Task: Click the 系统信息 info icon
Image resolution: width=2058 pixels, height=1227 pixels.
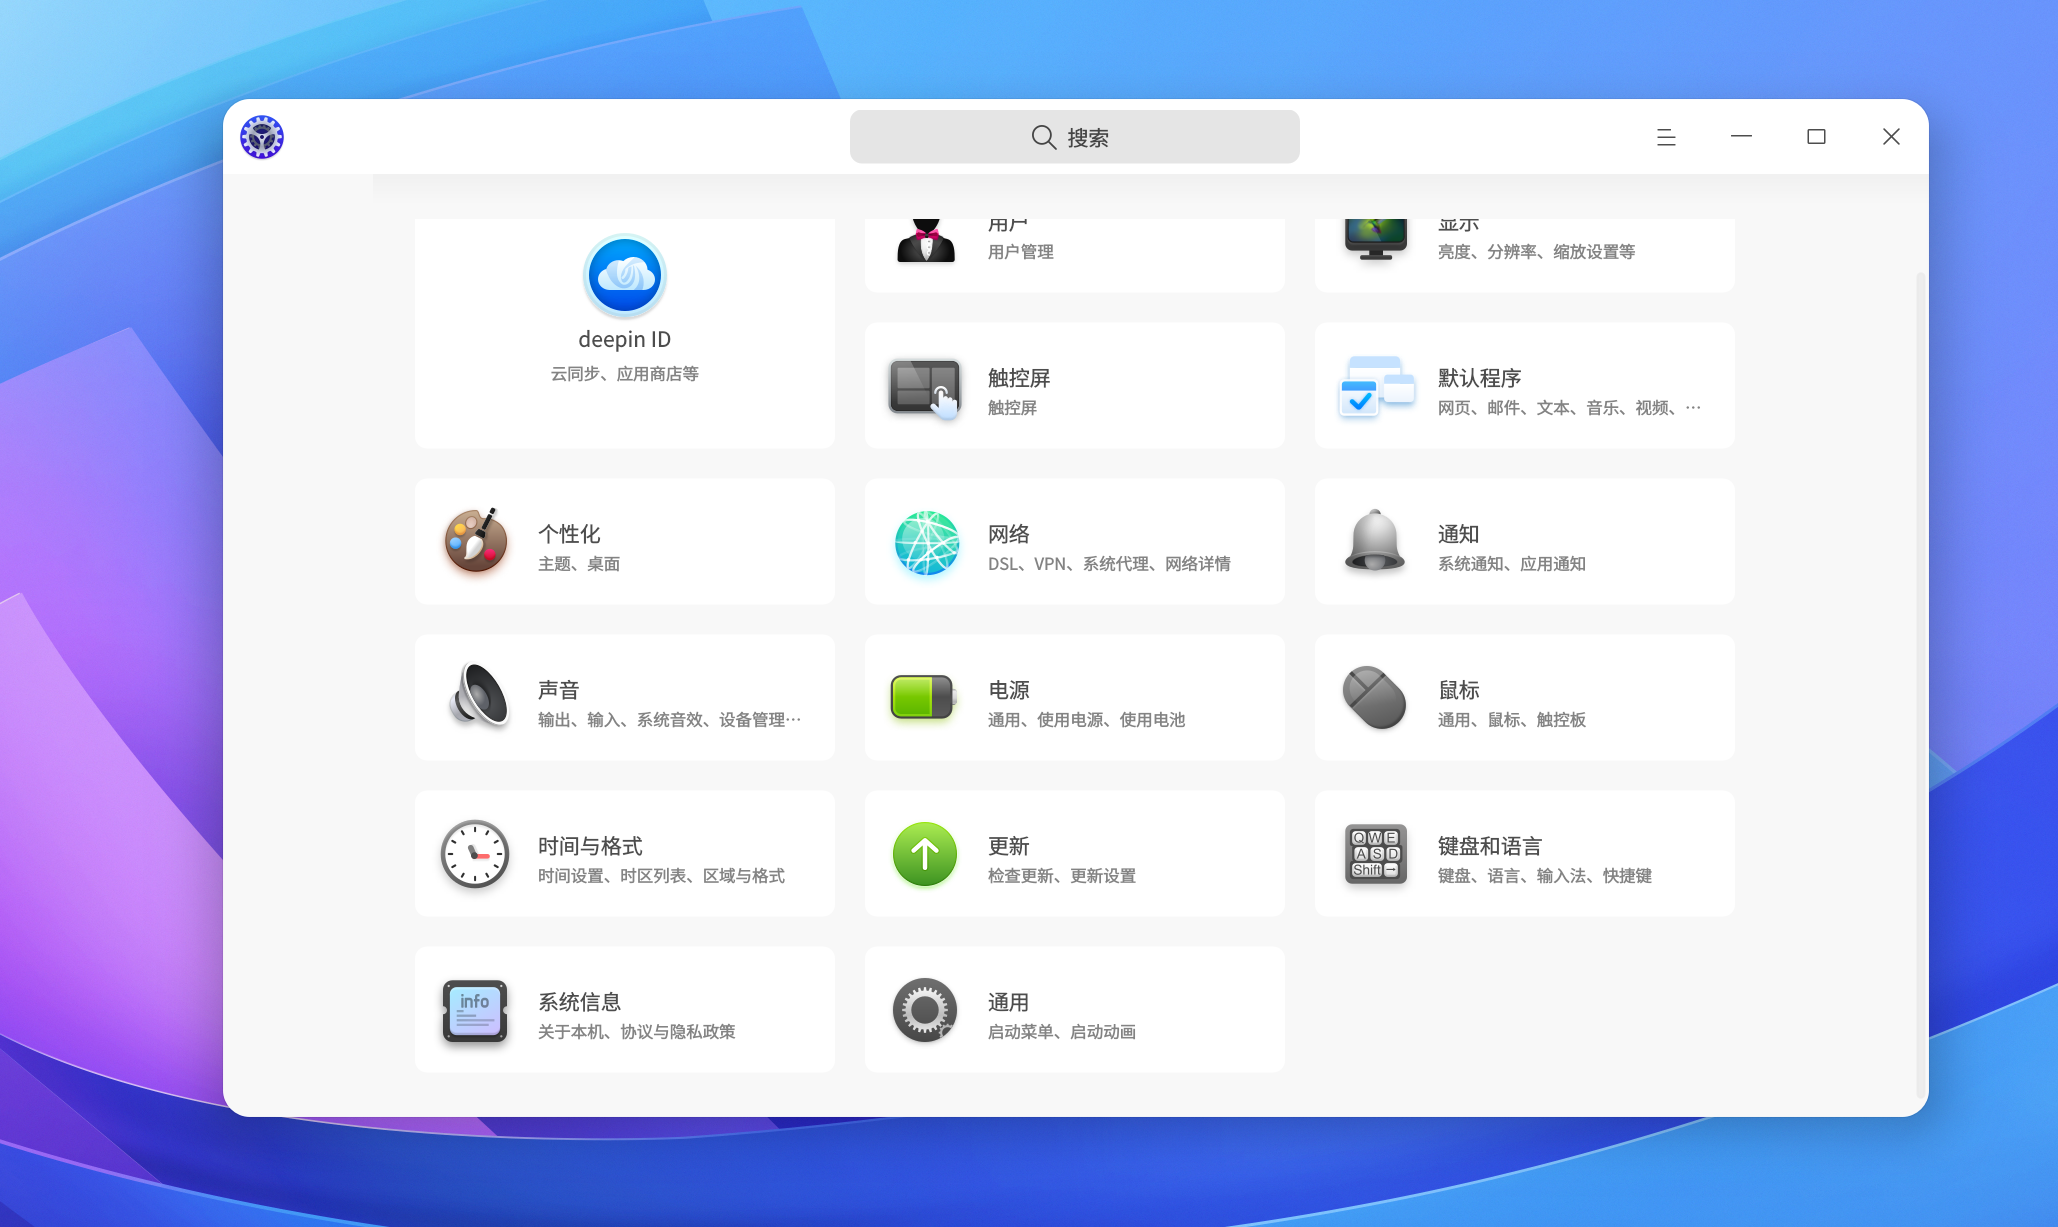Action: 475,1010
